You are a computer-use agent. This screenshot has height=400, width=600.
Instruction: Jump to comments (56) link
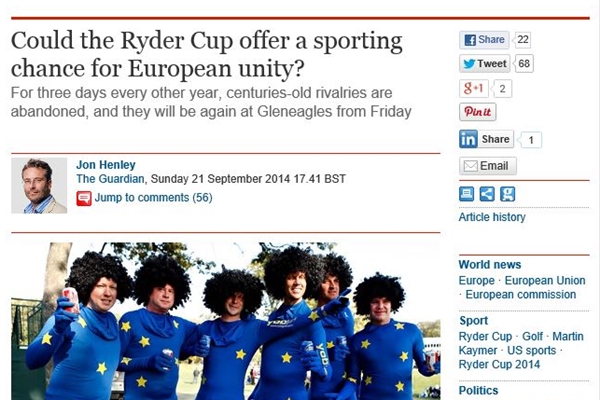click(x=153, y=198)
